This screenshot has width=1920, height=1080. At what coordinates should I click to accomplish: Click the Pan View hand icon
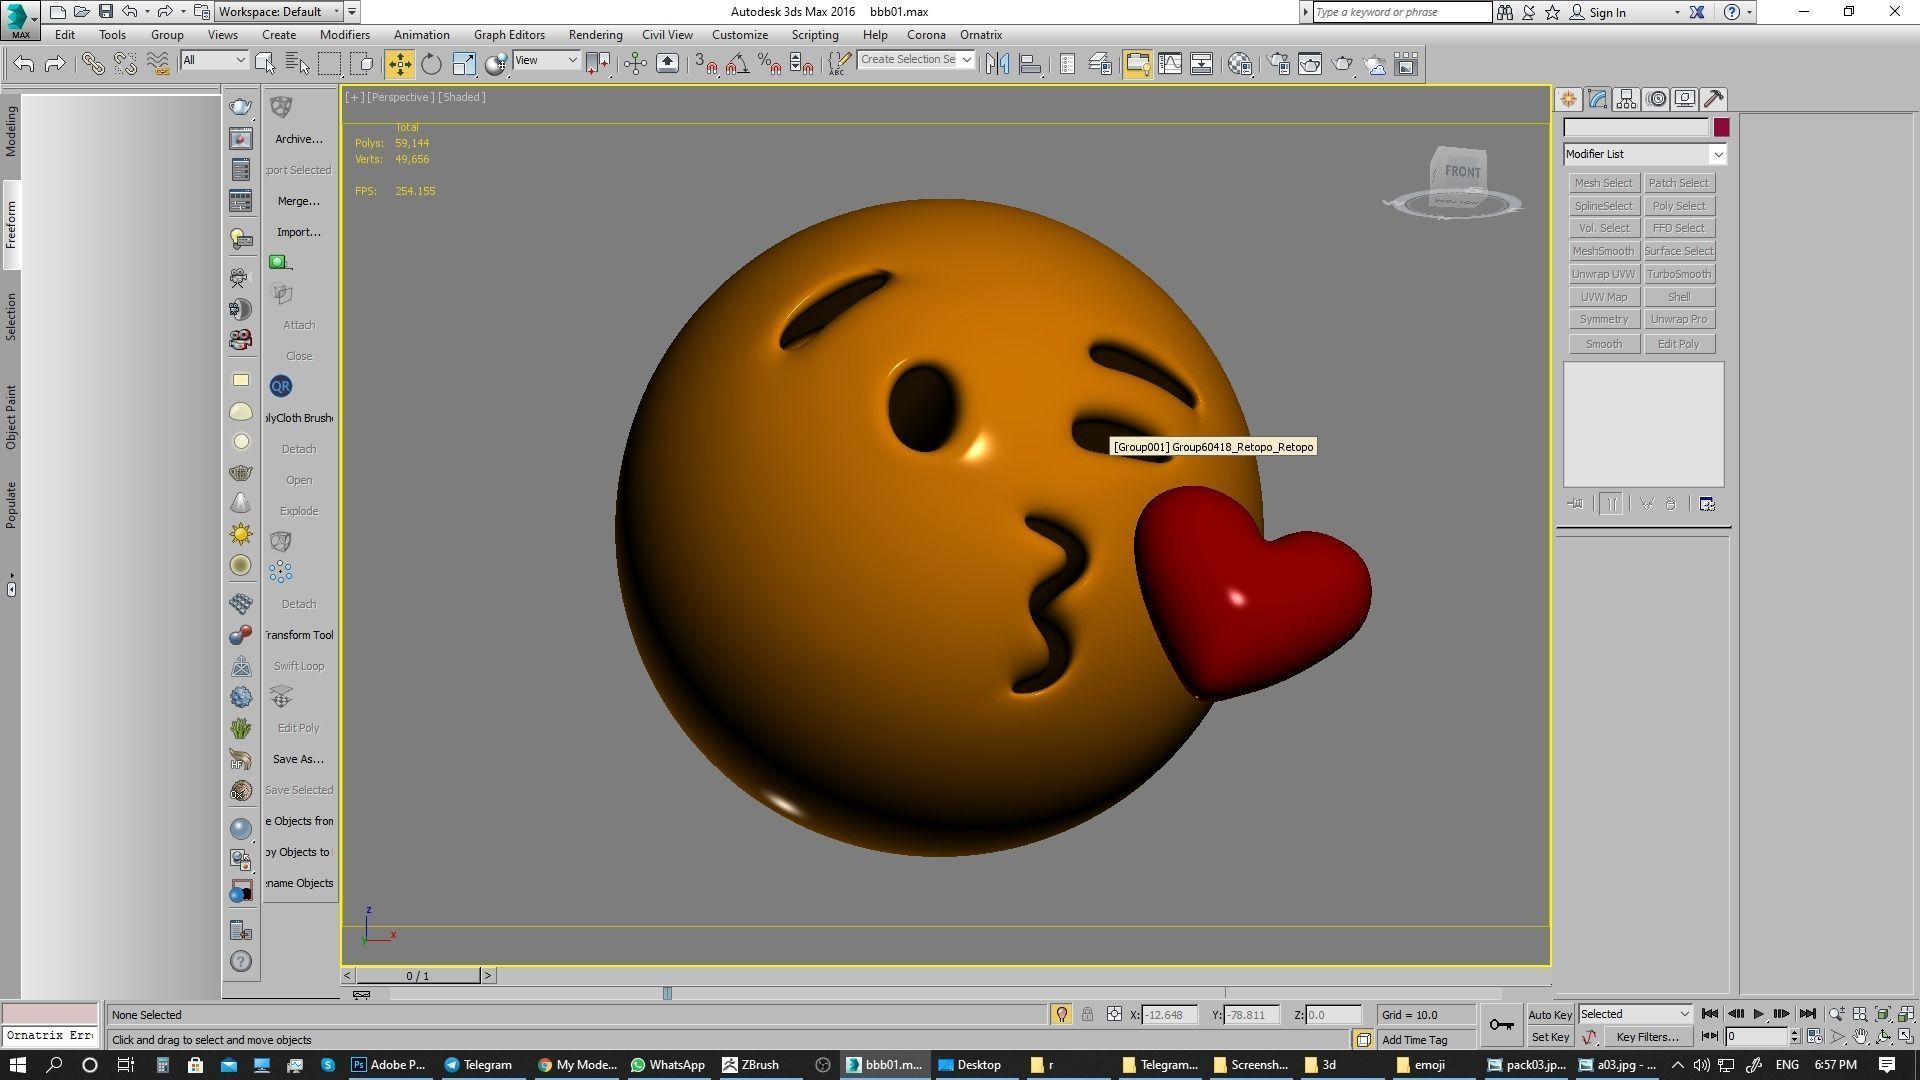coord(1860,1037)
